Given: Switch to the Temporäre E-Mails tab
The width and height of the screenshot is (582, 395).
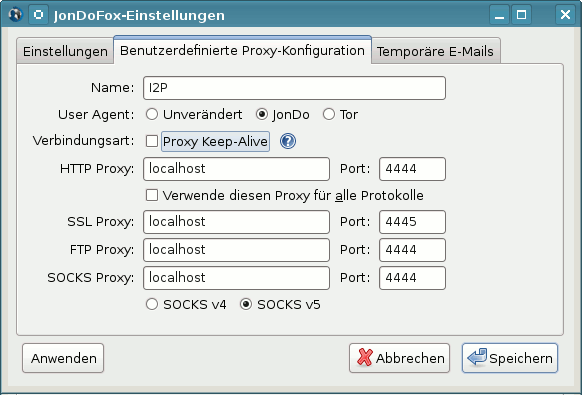Looking at the screenshot, I should (435, 51).
